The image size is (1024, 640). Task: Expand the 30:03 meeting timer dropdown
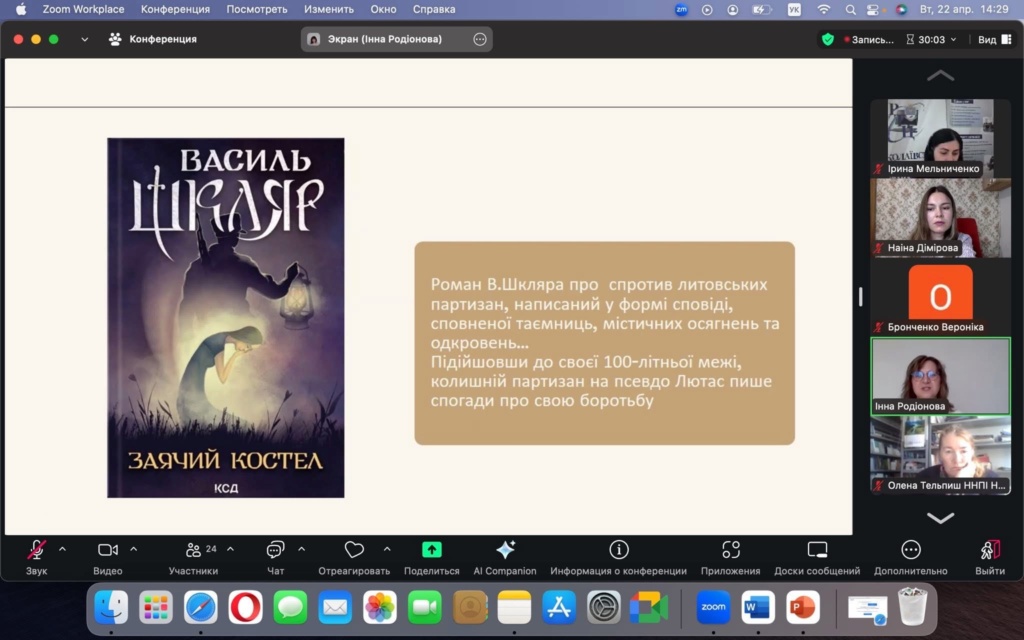coord(931,40)
